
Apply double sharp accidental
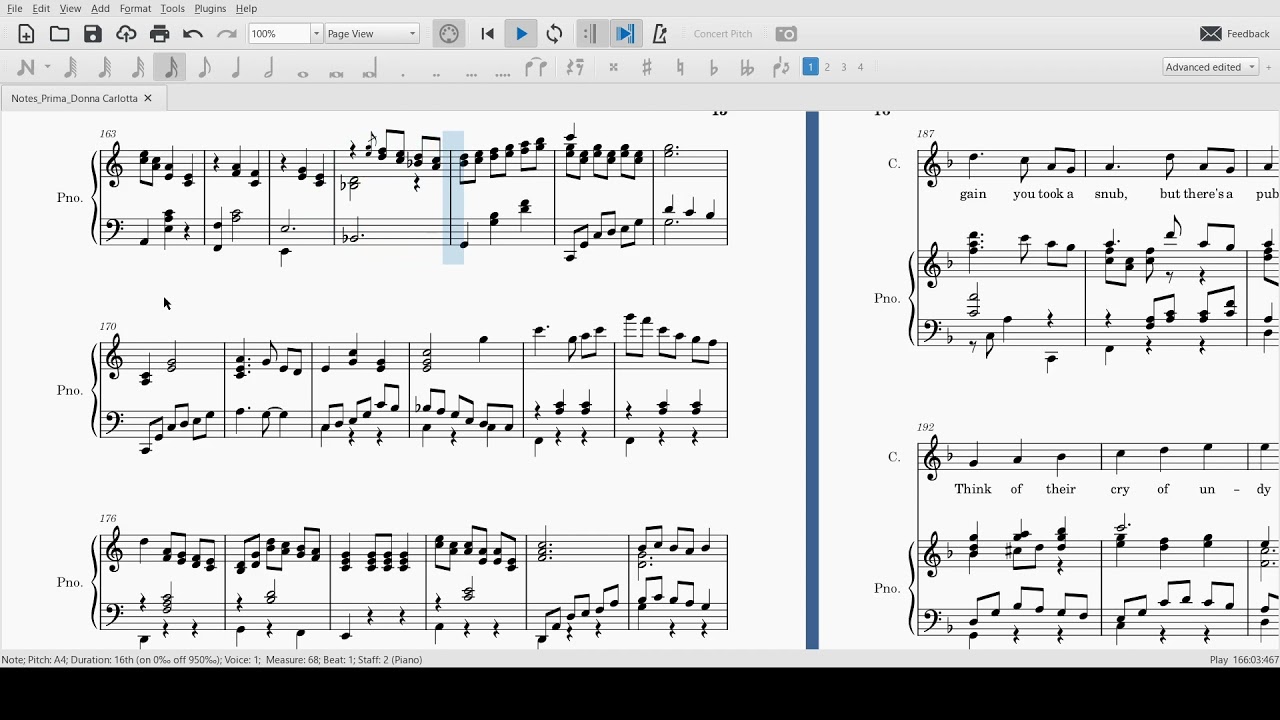(614, 67)
